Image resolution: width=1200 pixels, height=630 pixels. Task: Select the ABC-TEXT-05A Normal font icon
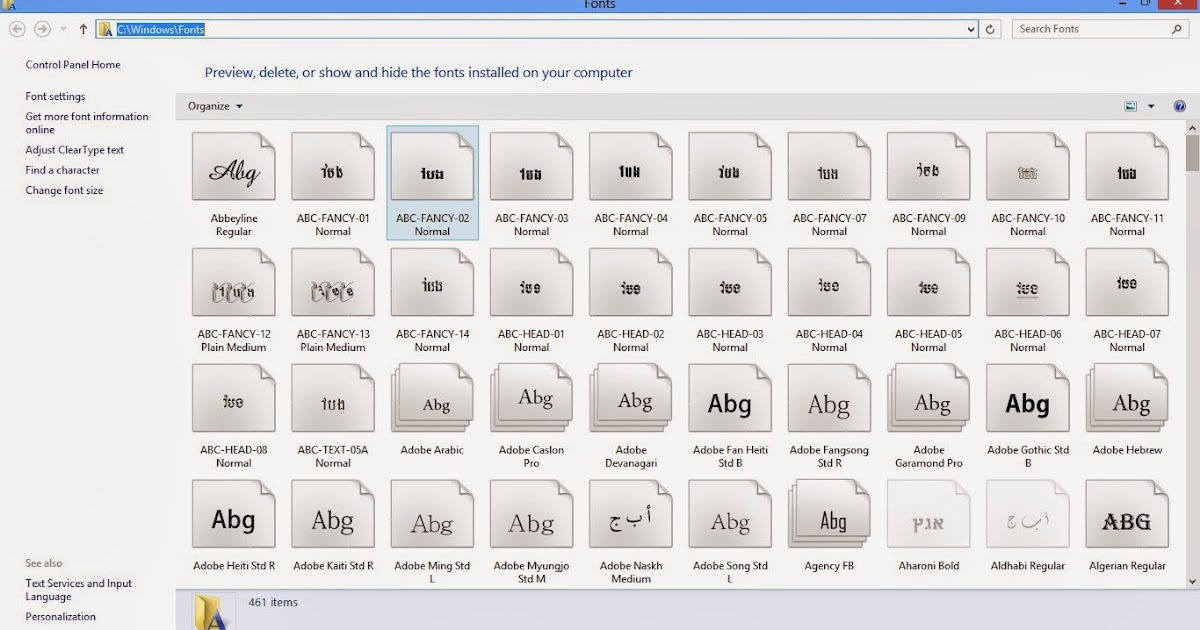[x=333, y=399]
